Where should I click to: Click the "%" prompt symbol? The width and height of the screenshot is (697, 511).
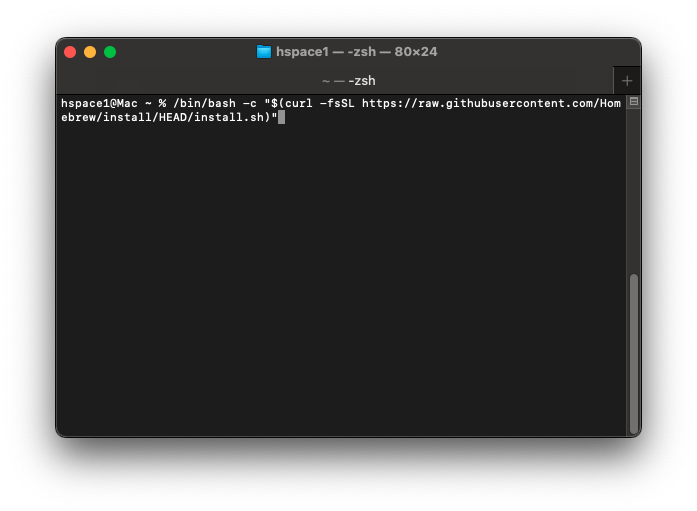click(162, 103)
